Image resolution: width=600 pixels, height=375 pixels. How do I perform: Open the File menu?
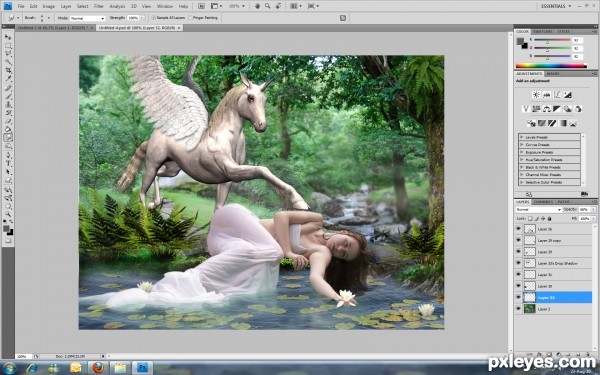[21, 7]
